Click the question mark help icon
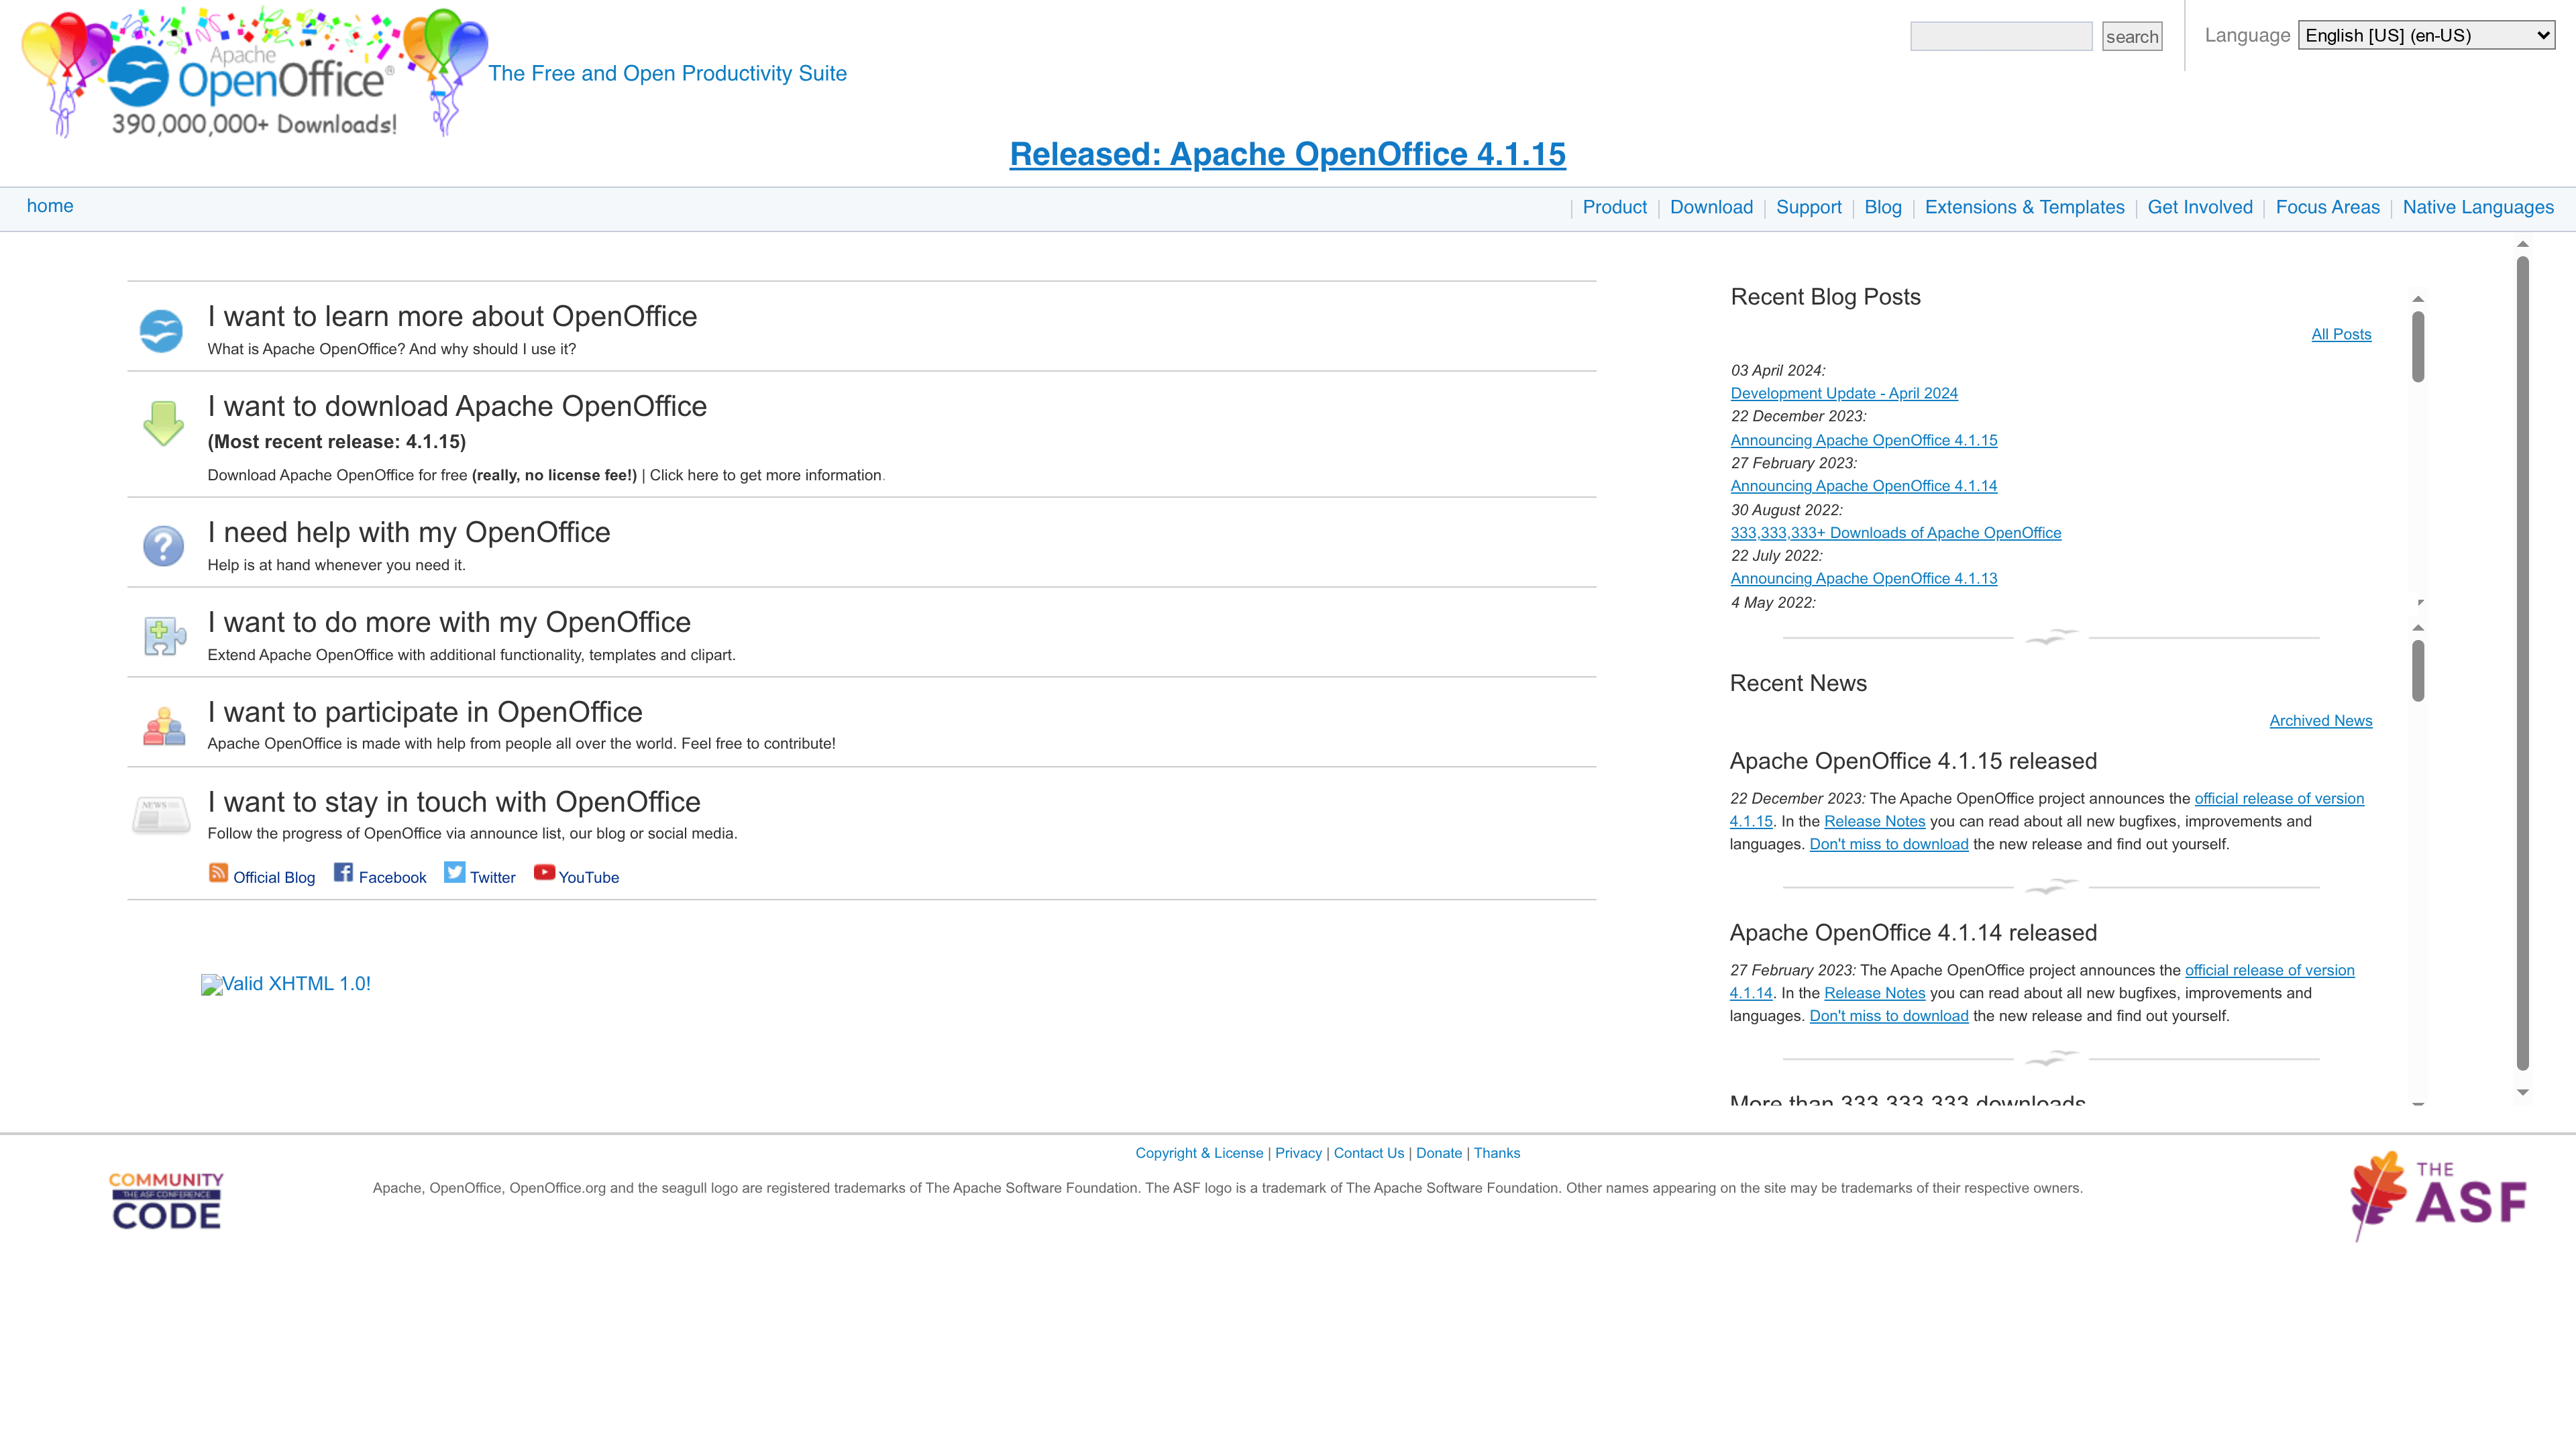This screenshot has width=2576, height=1449. point(163,546)
